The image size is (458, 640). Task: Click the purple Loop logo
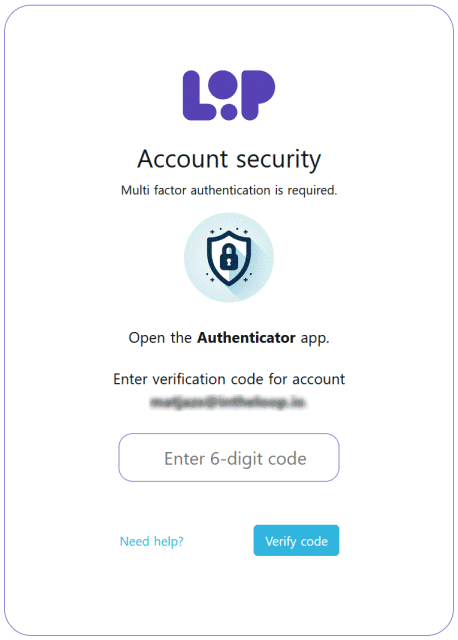229,95
